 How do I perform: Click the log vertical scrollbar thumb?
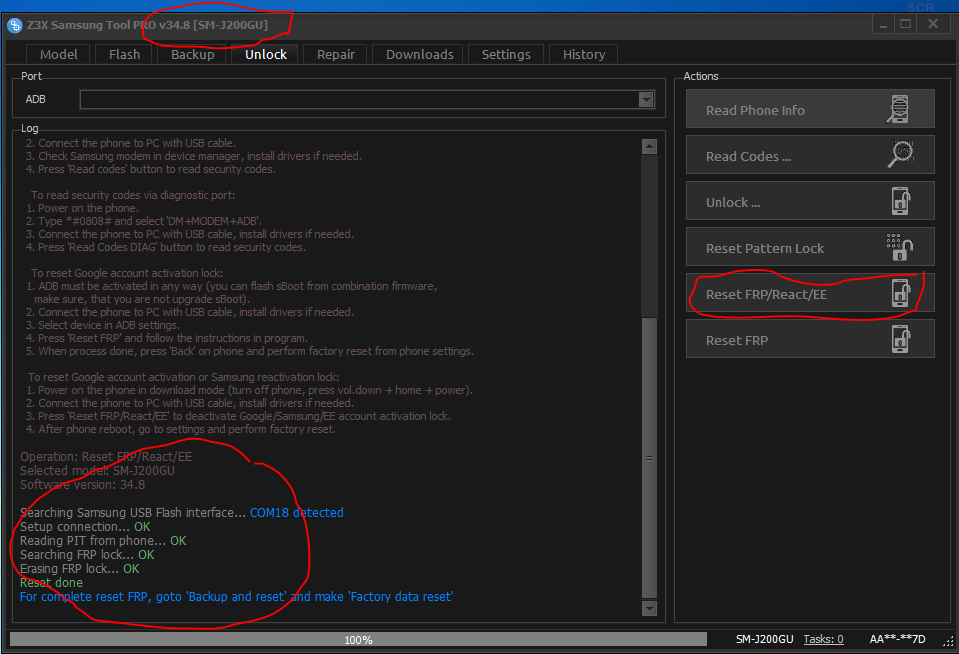(649, 458)
